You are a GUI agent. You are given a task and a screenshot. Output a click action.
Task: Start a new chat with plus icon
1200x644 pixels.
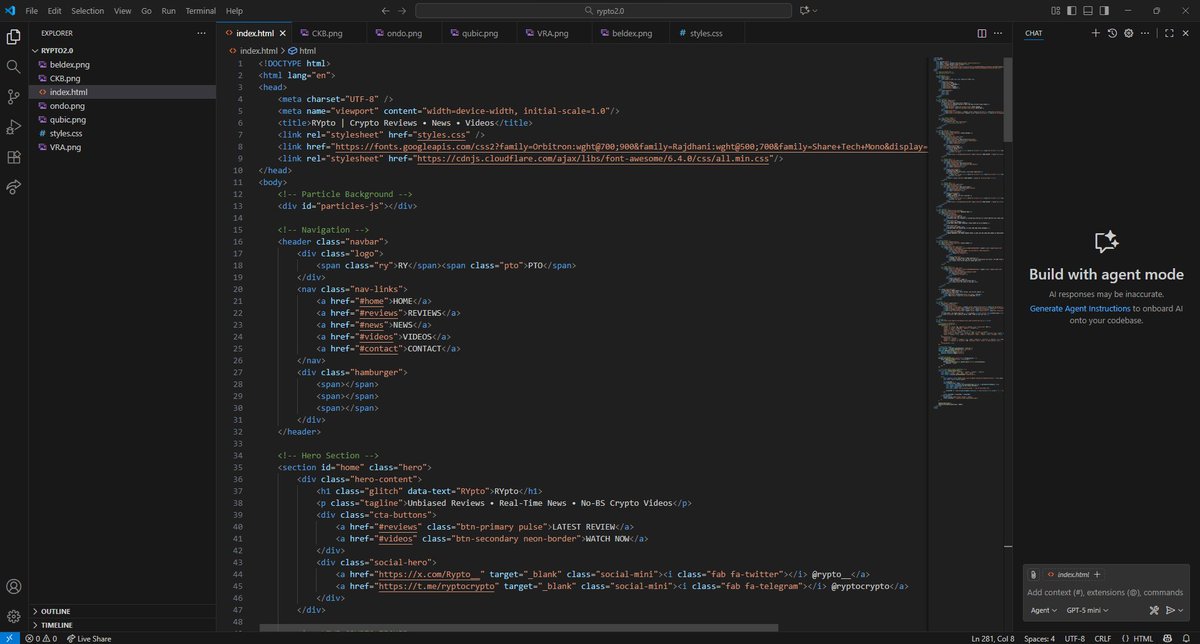1096,33
